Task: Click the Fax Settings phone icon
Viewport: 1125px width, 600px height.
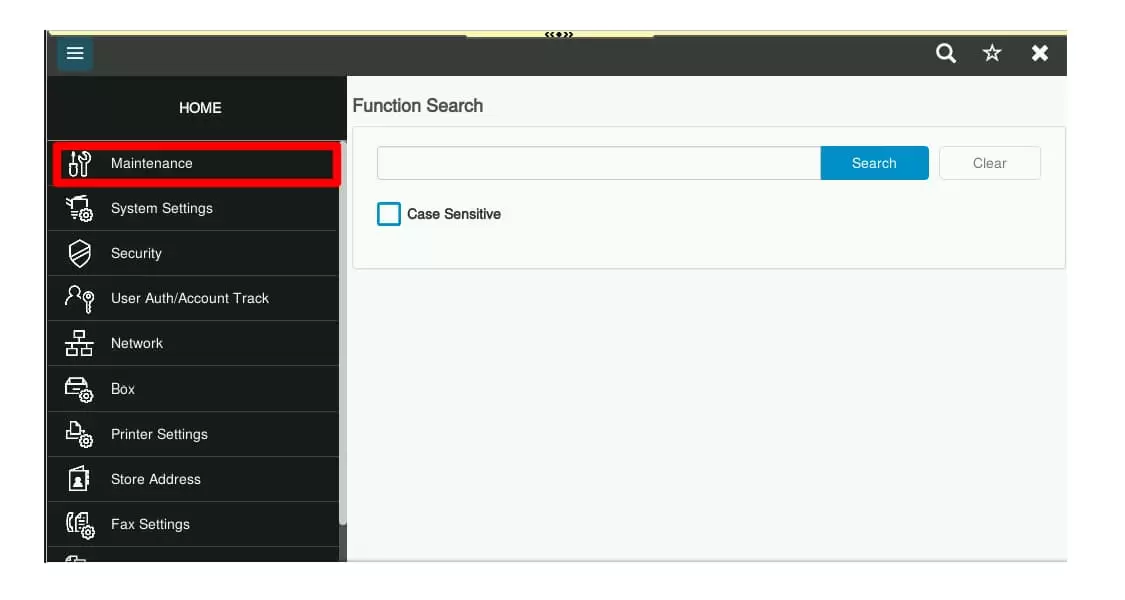Action: click(x=80, y=525)
